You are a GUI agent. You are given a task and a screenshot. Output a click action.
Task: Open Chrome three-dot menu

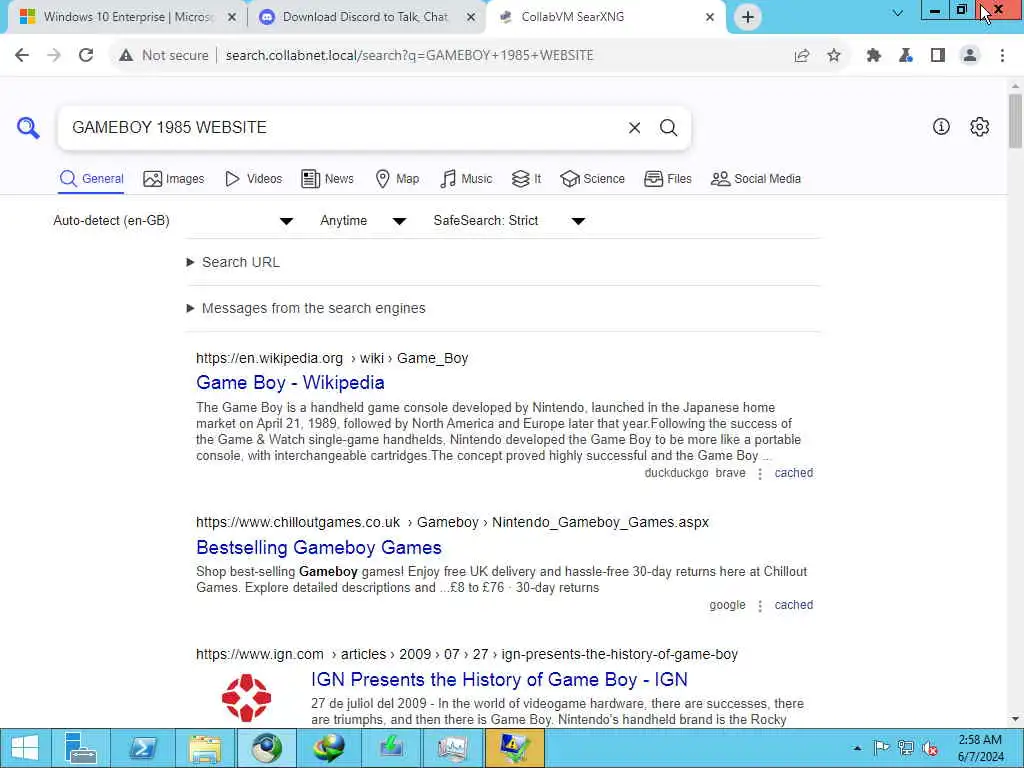tap(1002, 56)
